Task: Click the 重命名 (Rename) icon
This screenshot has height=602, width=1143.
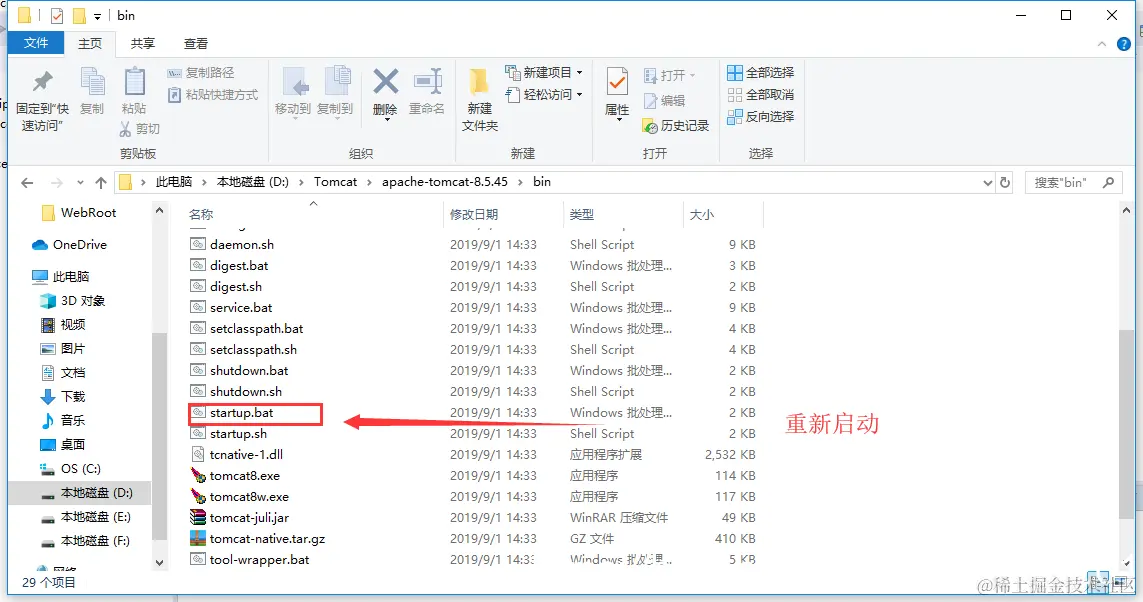Action: click(x=425, y=90)
